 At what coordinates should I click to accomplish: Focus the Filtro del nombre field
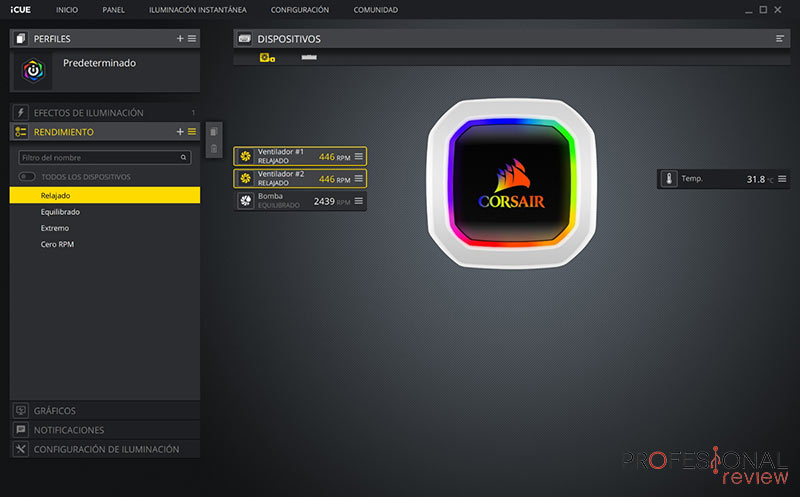pyautogui.click(x=105, y=158)
